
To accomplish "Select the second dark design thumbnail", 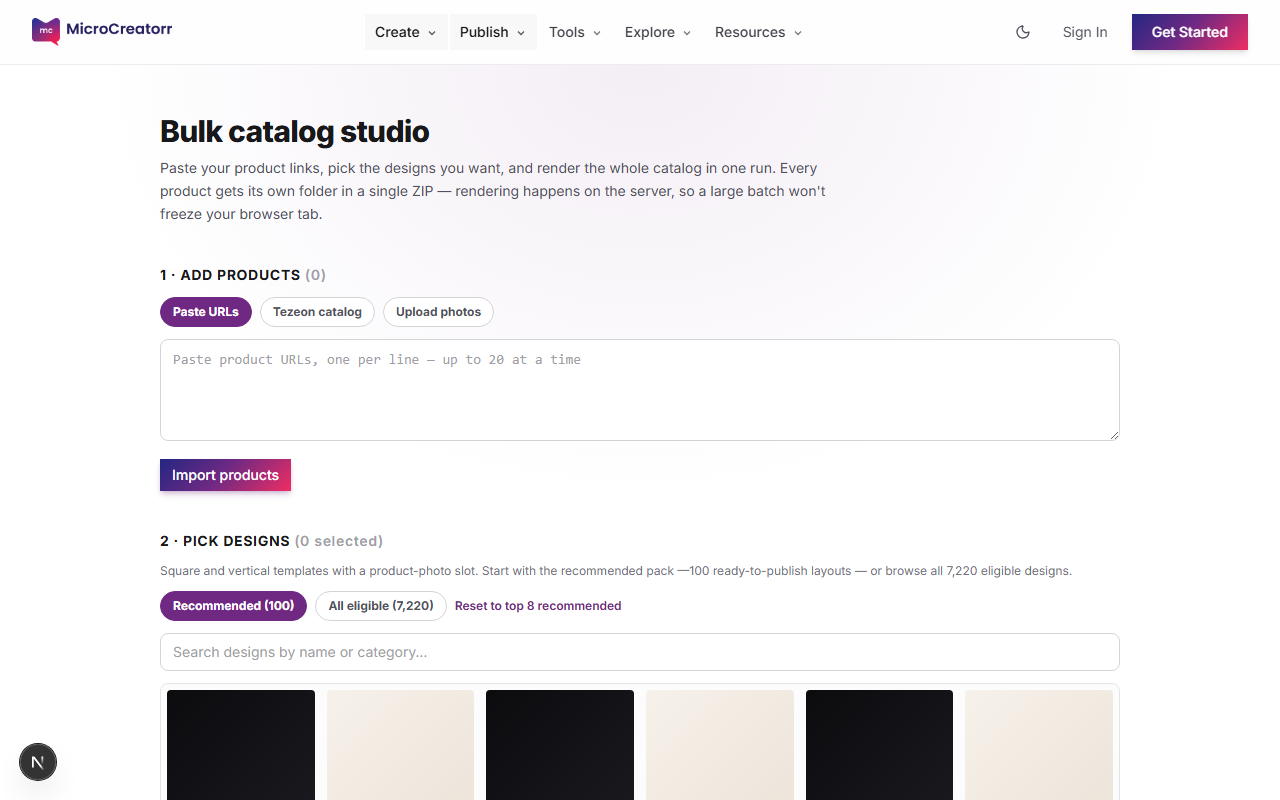I will click(x=560, y=745).
